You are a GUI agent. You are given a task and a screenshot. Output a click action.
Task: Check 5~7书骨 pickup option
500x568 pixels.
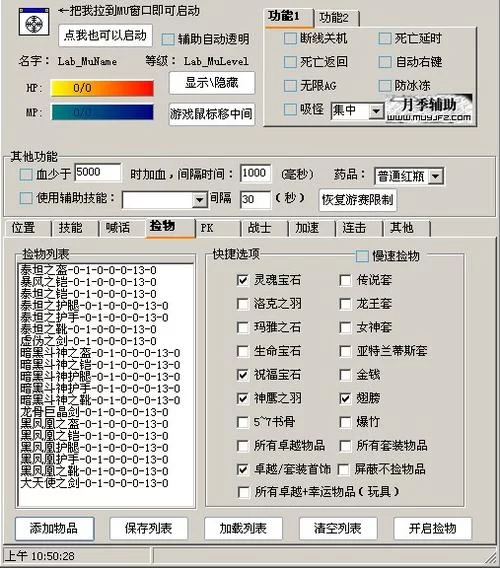coord(242,422)
